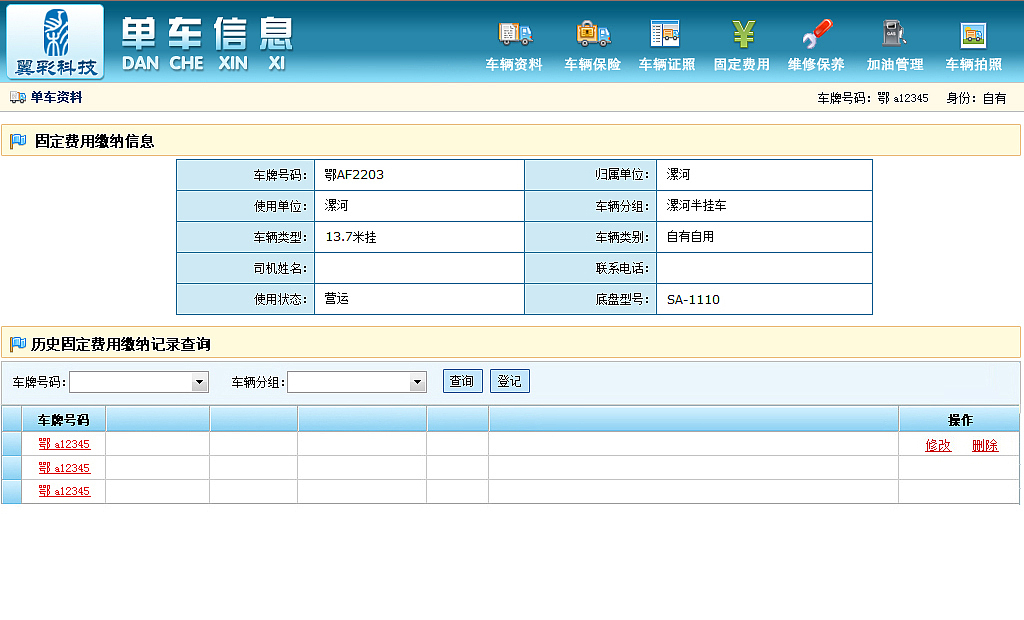Select the third table row selector cell

[x=12, y=491]
